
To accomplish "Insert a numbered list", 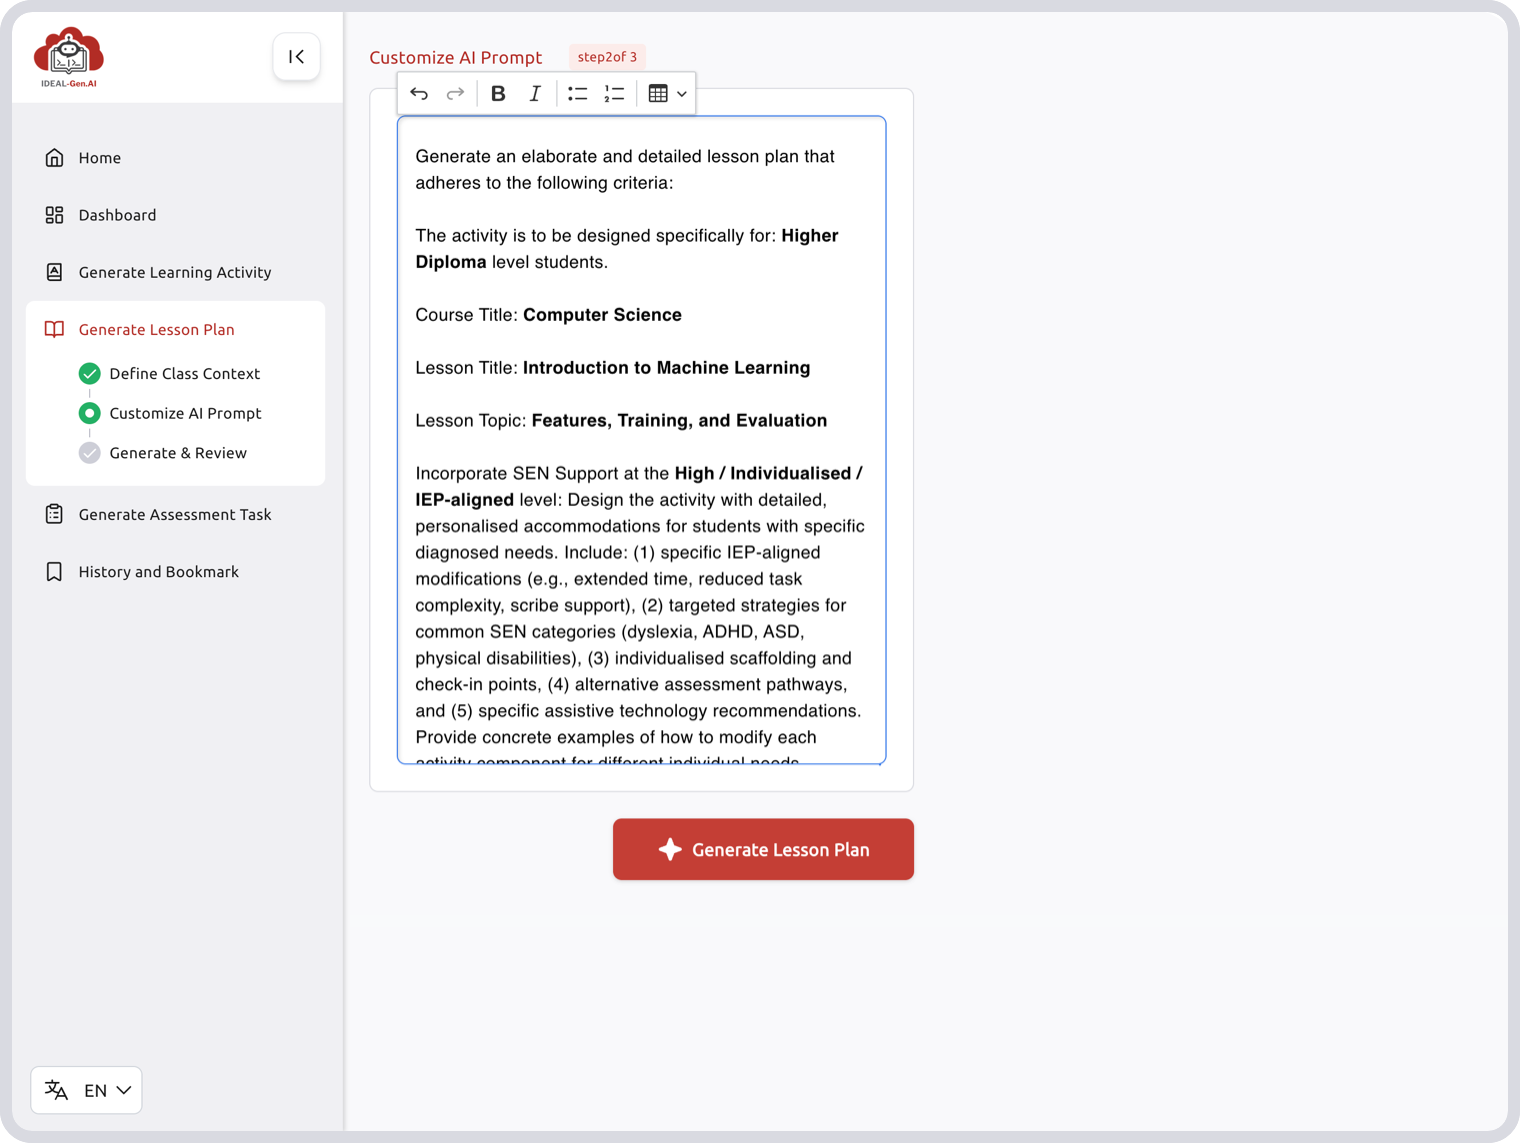I will 614,94.
